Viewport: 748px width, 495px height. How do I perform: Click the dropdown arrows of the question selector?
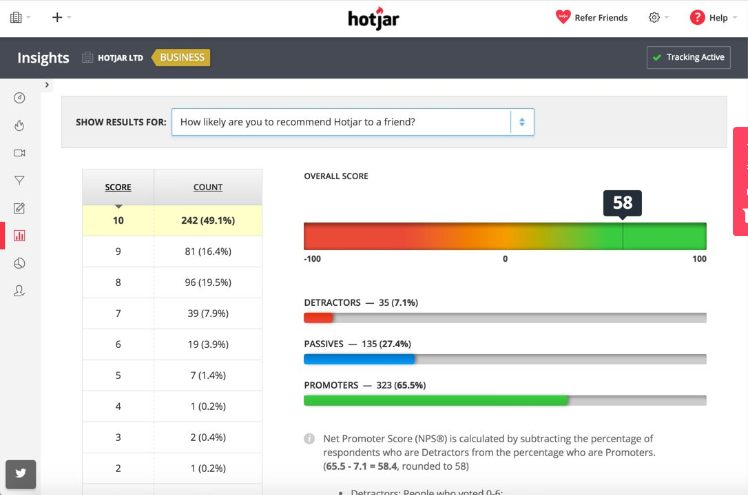(522, 122)
